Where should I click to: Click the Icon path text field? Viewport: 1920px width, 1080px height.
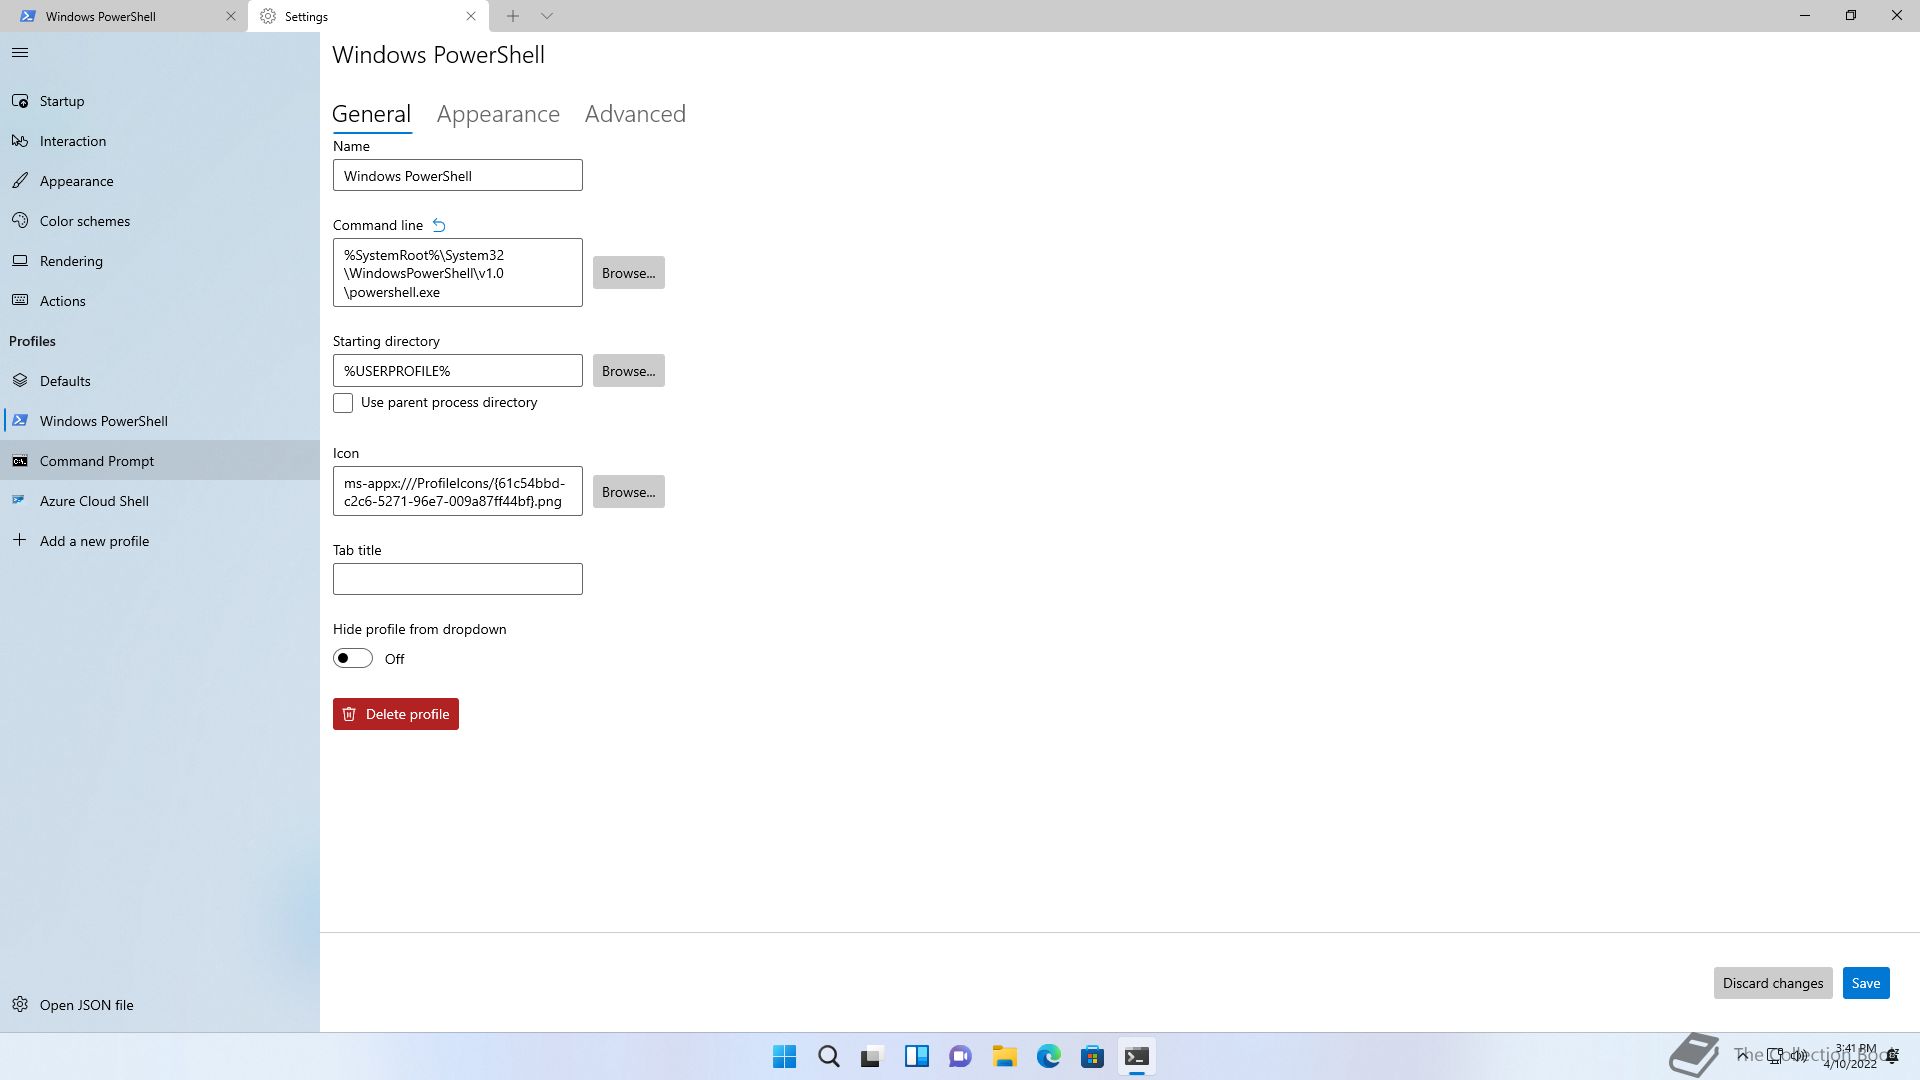coord(458,491)
